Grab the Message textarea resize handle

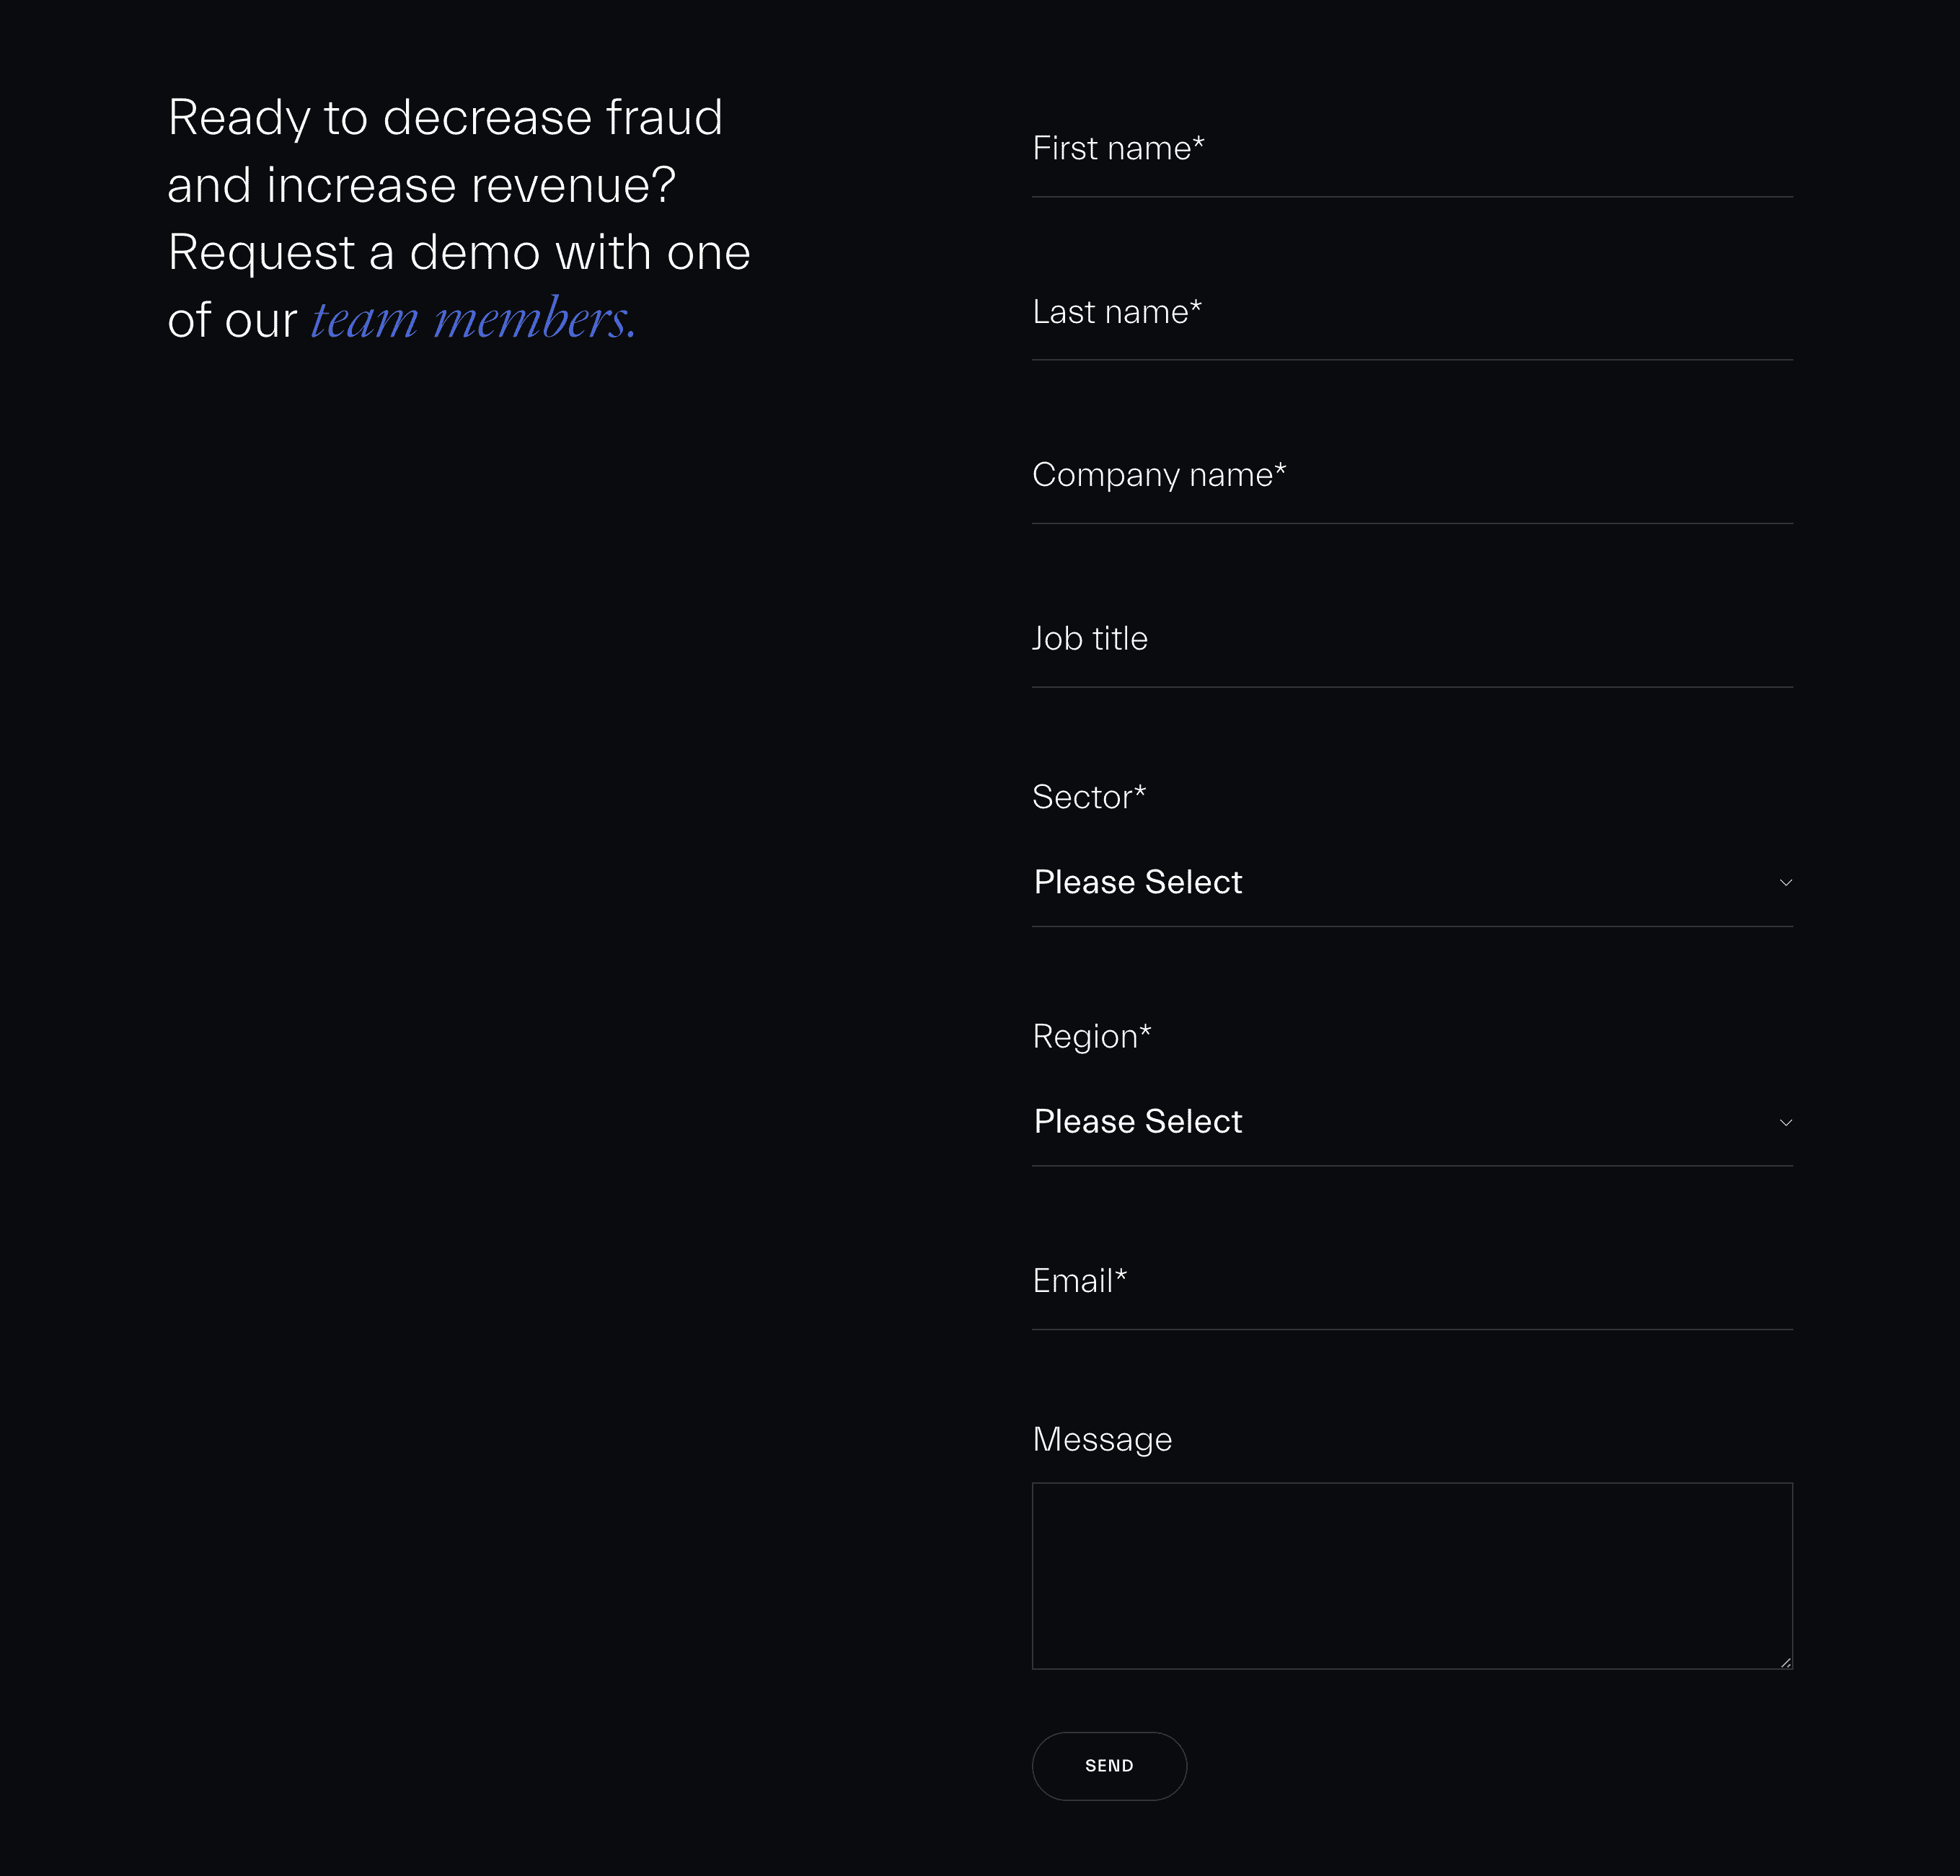tap(1785, 1662)
